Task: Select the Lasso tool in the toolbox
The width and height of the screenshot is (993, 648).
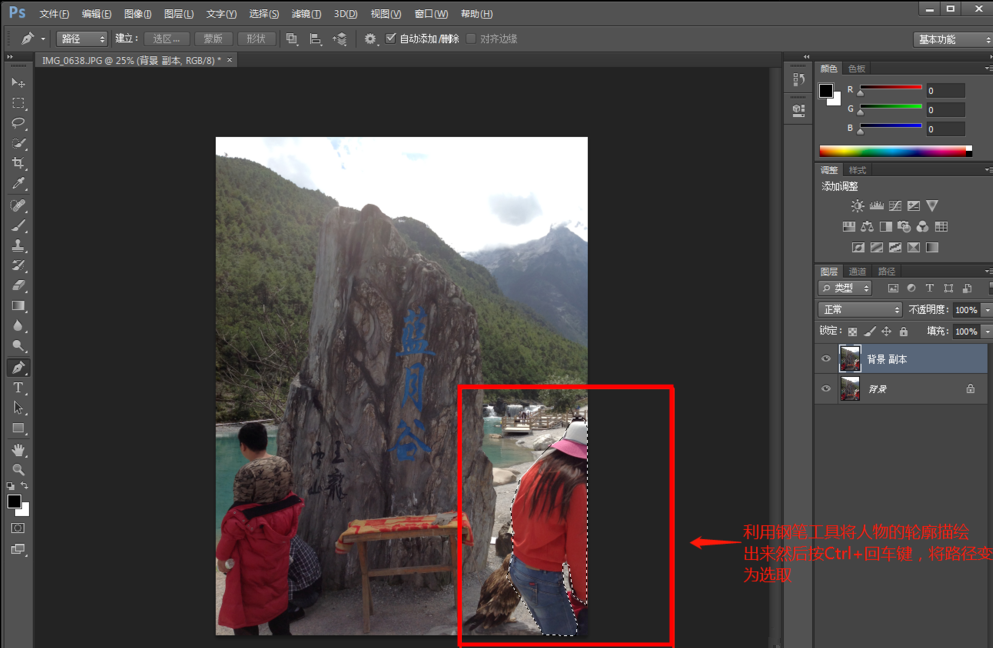Action: point(18,123)
